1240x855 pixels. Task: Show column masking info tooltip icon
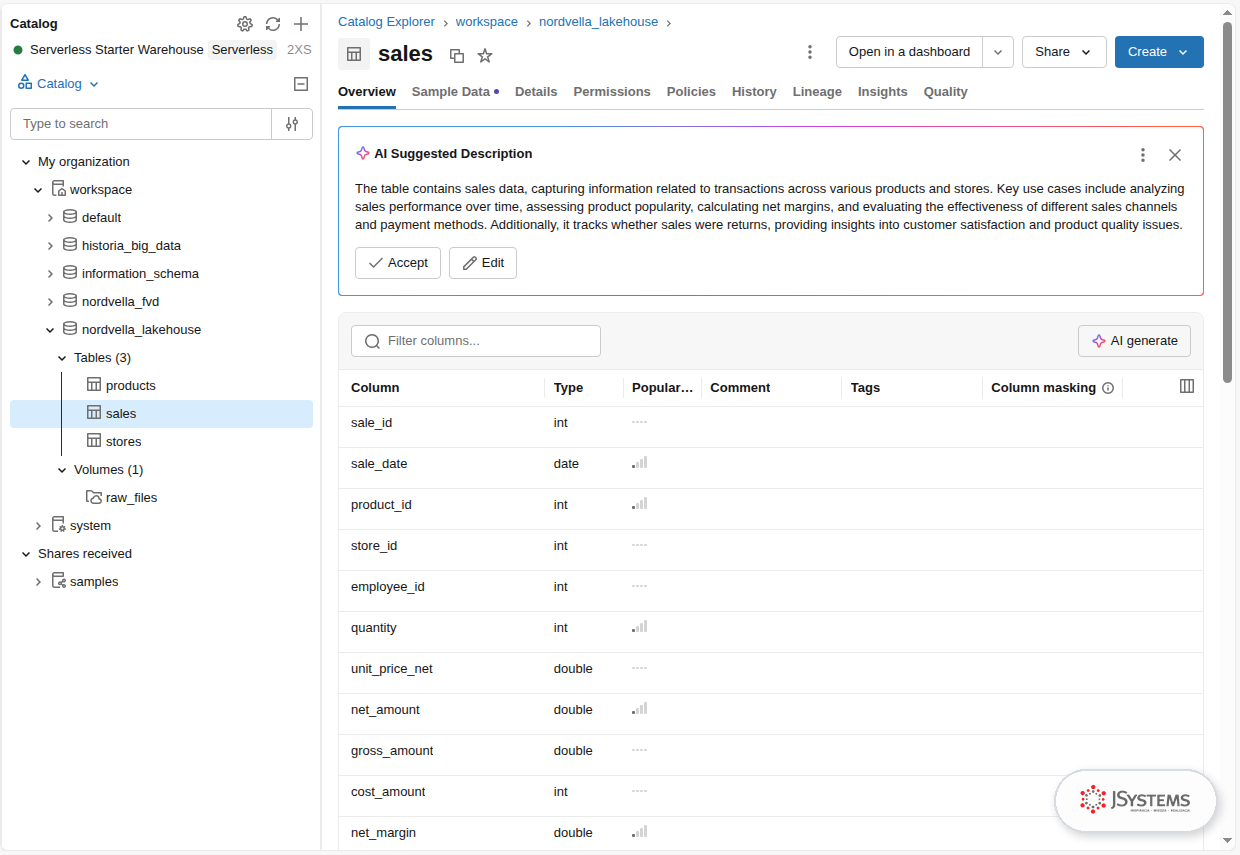[x=1108, y=388]
